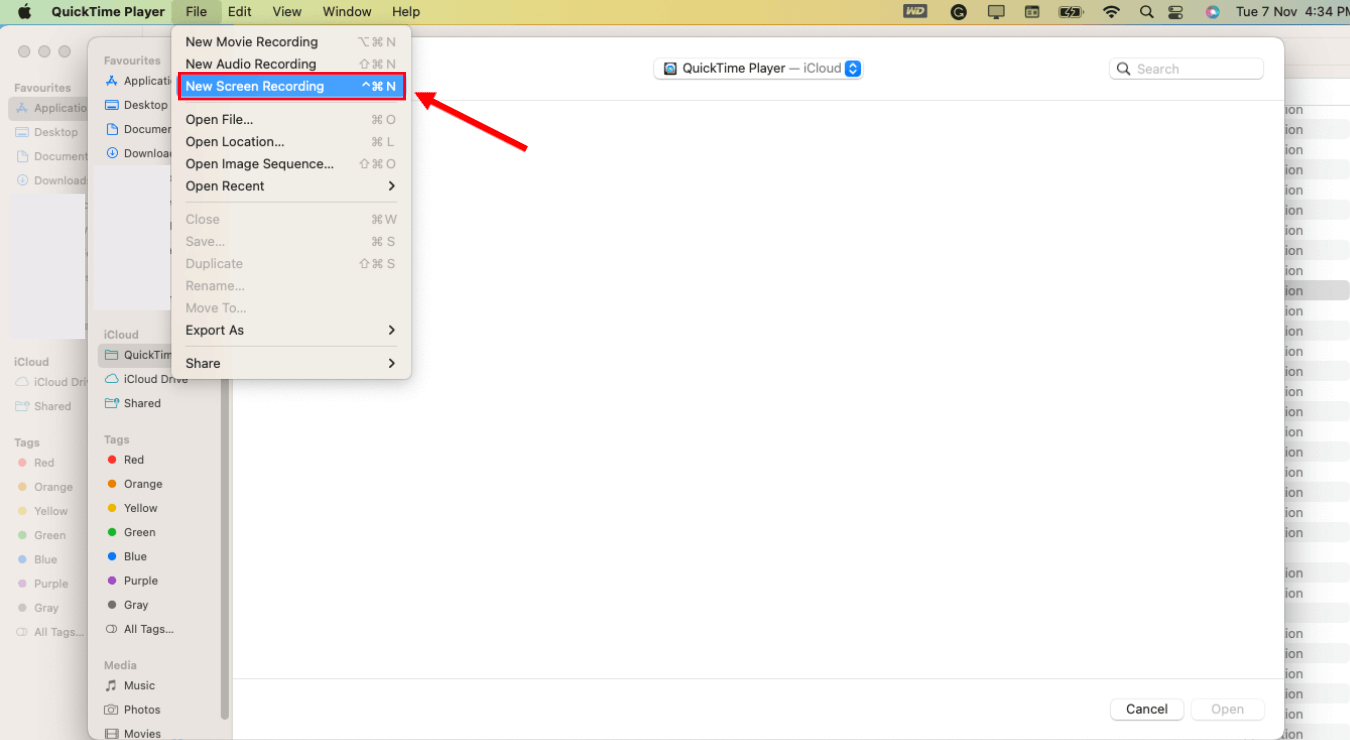The width and height of the screenshot is (1350, 740).
Task: Choose New Movie Recording menu entry
Action: point(291,42)
